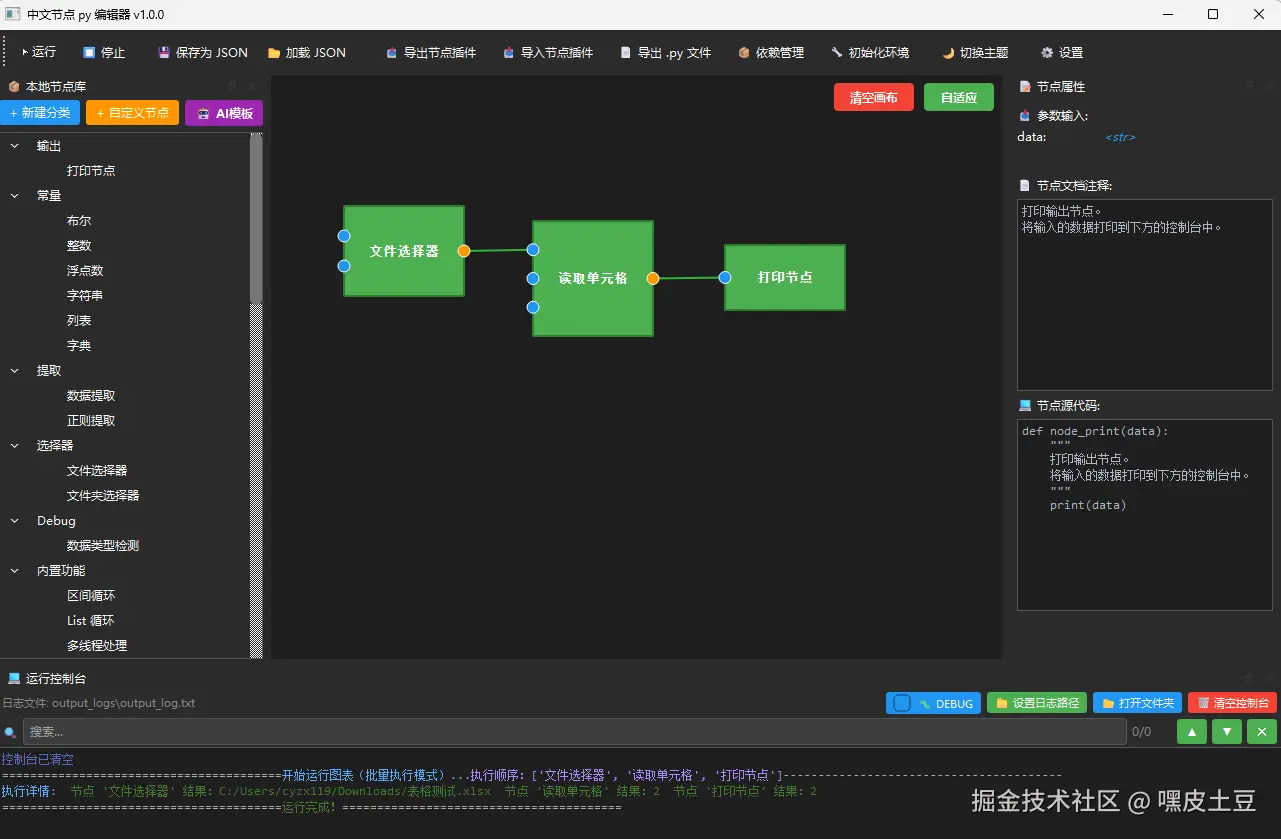
Task: Select the 字符串 constant node
Action: pyautogui.click(x=85, y=296)
